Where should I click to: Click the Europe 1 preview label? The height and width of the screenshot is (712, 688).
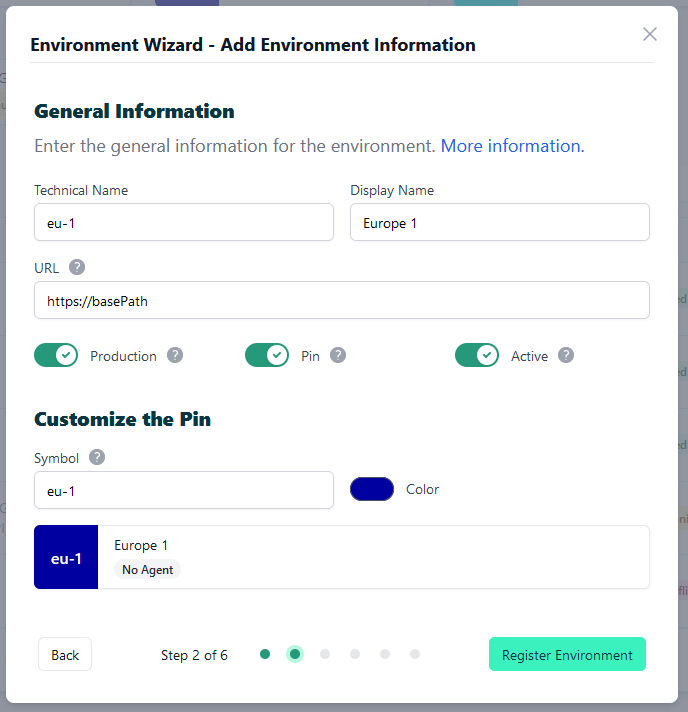coord(141,545)
